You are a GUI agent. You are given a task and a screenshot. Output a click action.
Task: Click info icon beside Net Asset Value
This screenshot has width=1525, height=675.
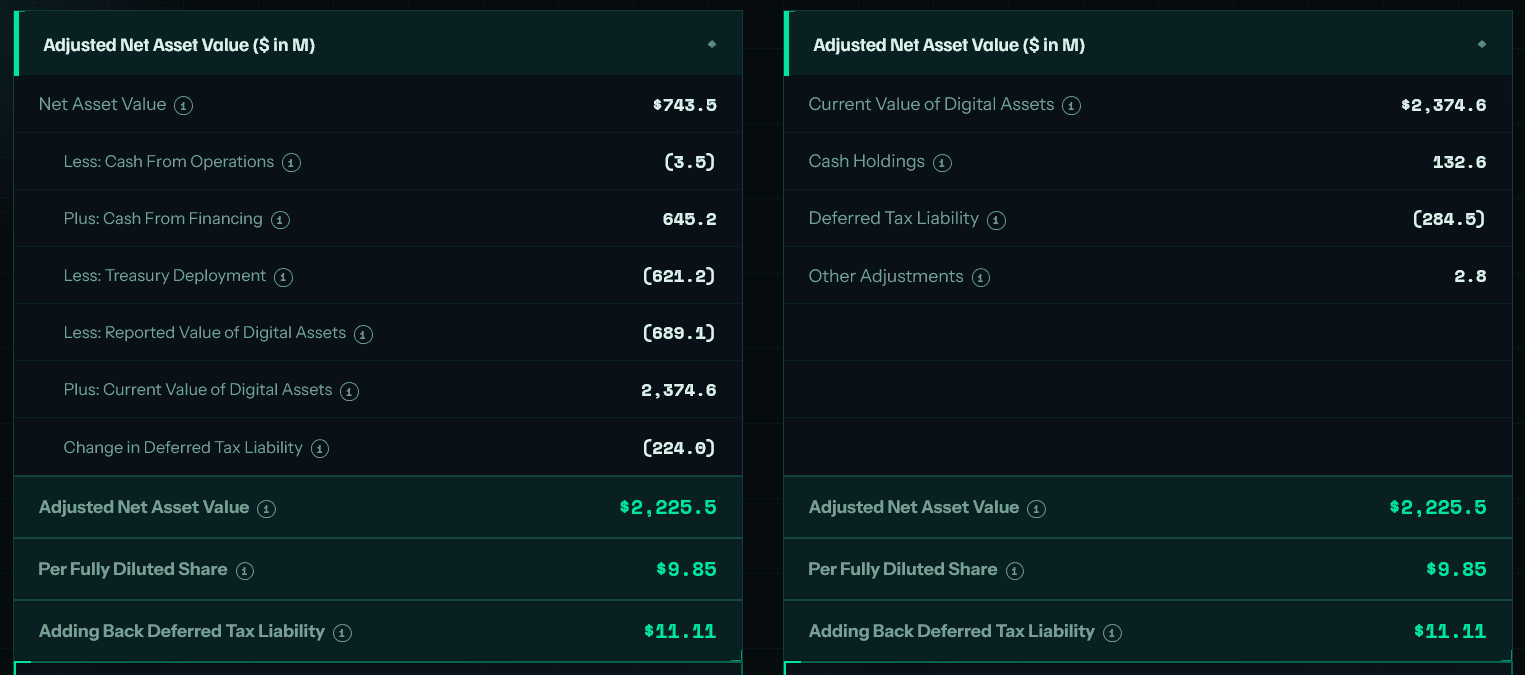183,105
